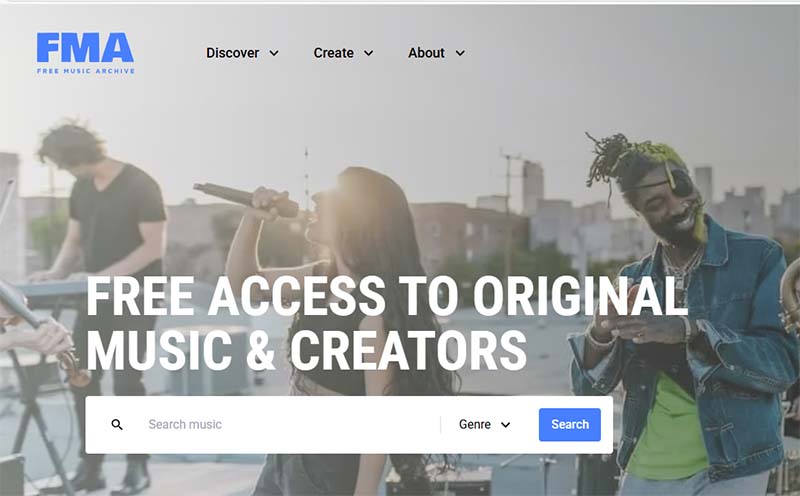Click the 'Free Access to Original' headline
This screenshot has width=800, height=496.
(387, 296)
